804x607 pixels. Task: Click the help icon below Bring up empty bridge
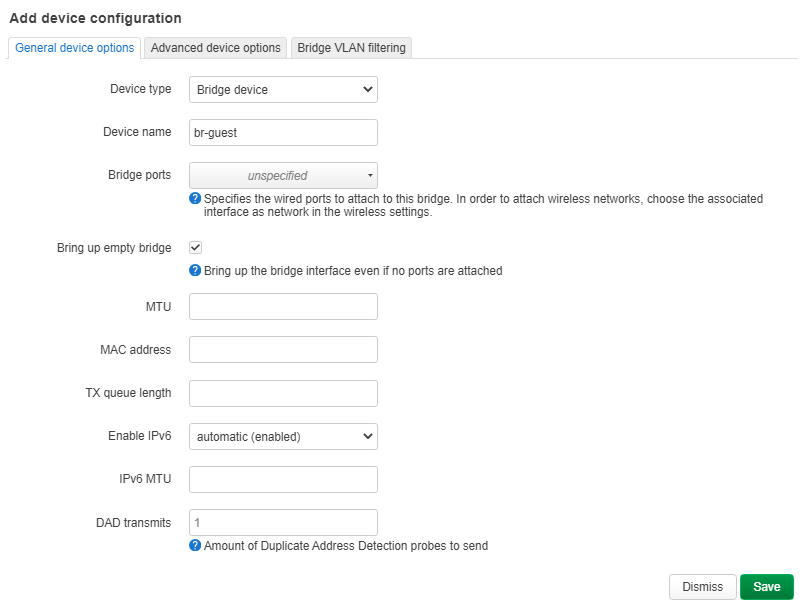click(x=195, y=271)
